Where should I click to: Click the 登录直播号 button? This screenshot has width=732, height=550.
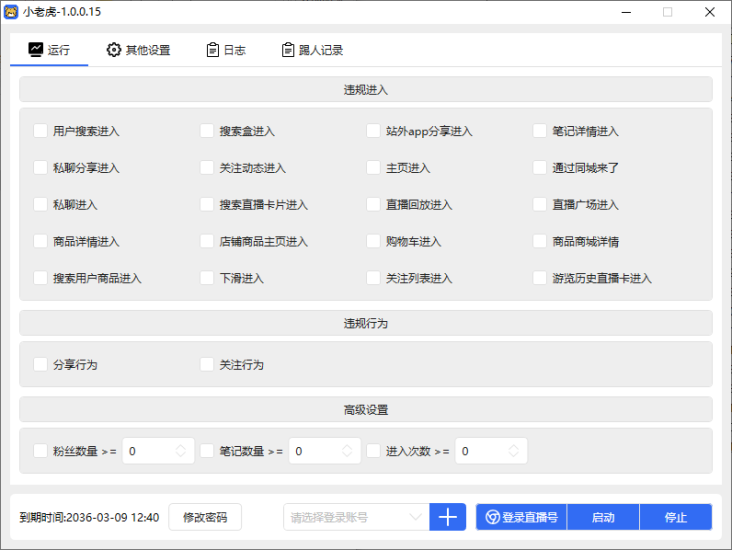[521, 517]
